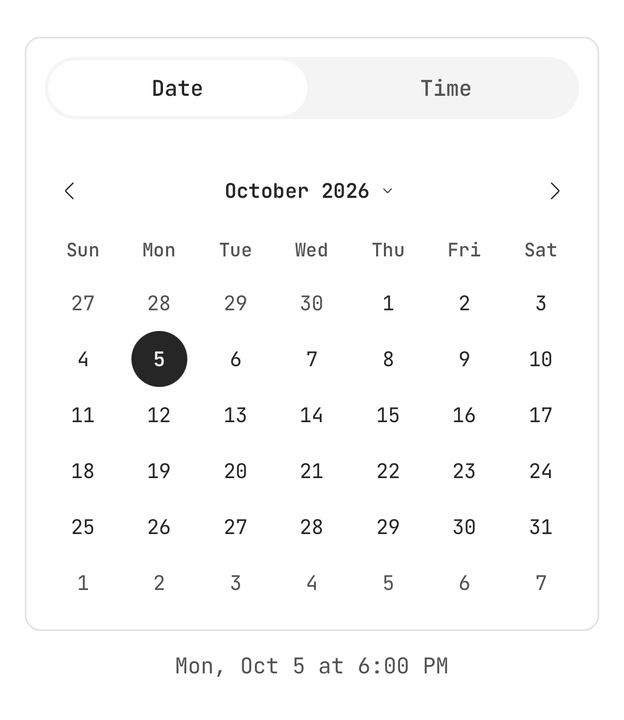Select October 1 under Thu
Screen dimensions: 624x720
388,303
